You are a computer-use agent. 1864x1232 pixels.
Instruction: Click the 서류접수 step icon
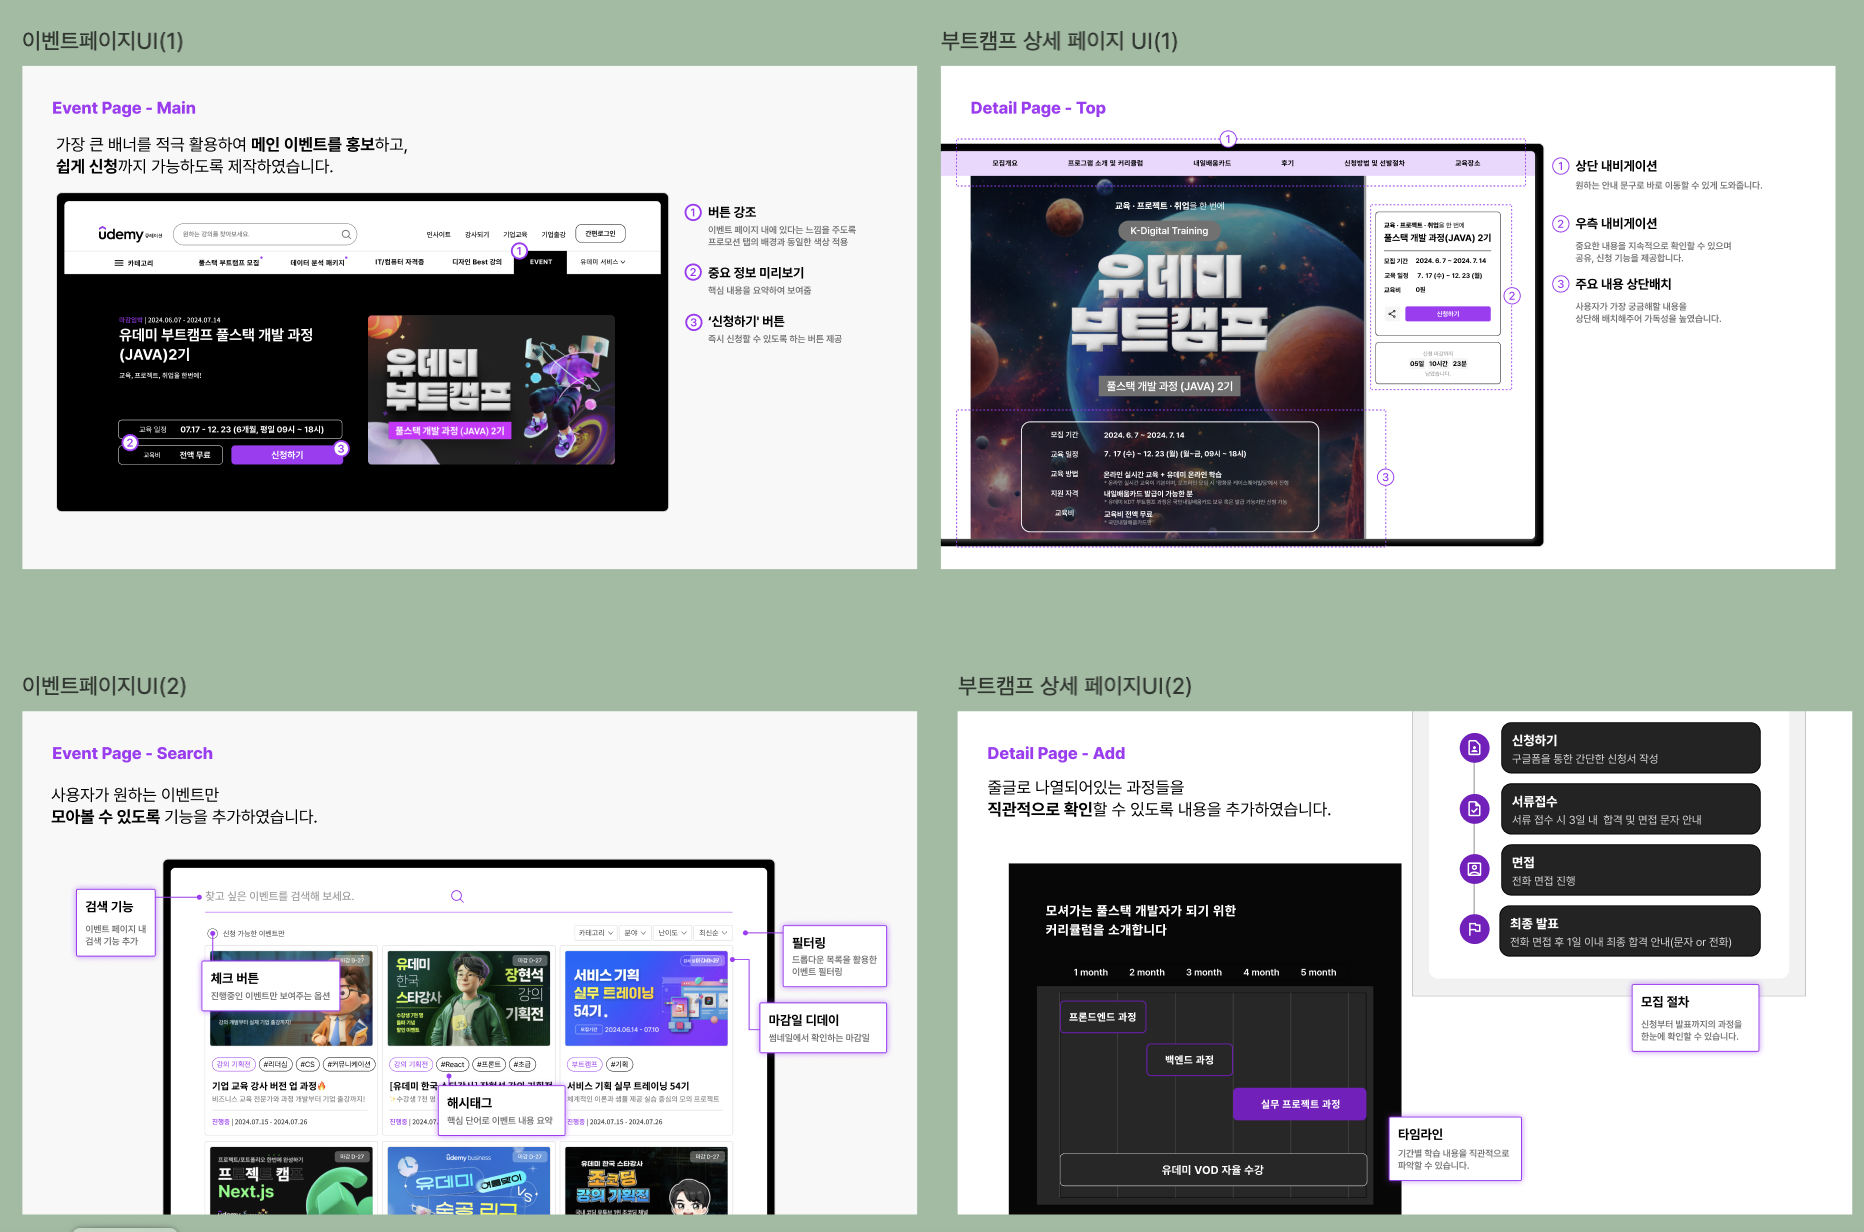(x=1474, y=808)
